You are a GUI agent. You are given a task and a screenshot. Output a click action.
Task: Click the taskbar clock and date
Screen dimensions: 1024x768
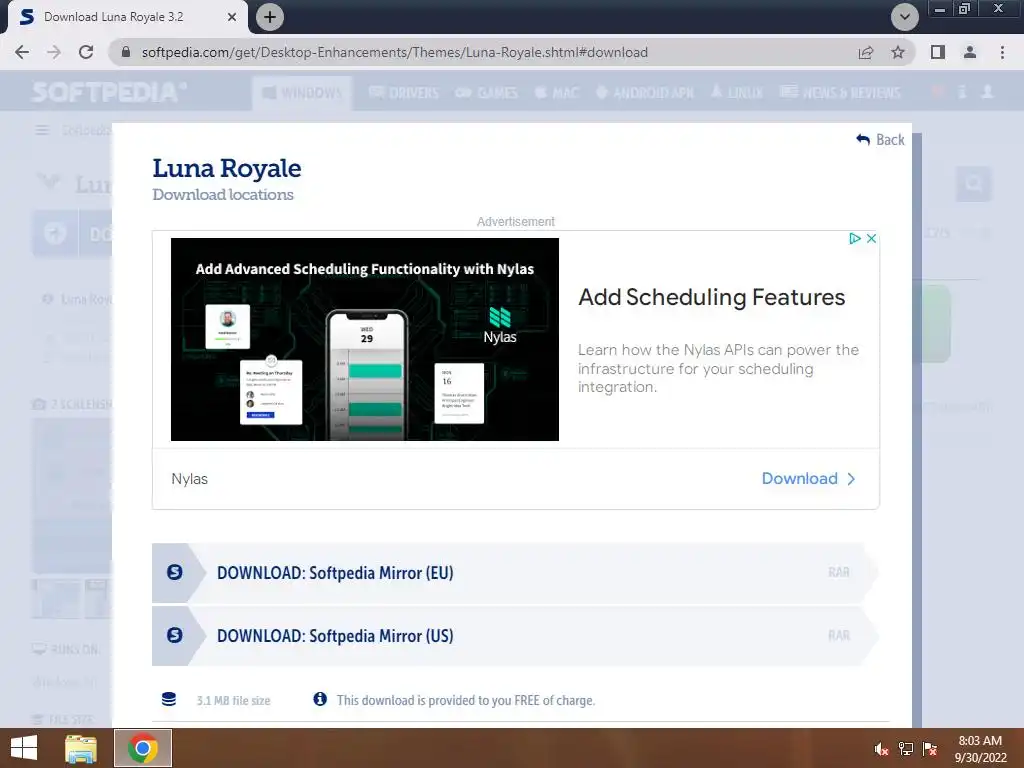pos(980,749)
